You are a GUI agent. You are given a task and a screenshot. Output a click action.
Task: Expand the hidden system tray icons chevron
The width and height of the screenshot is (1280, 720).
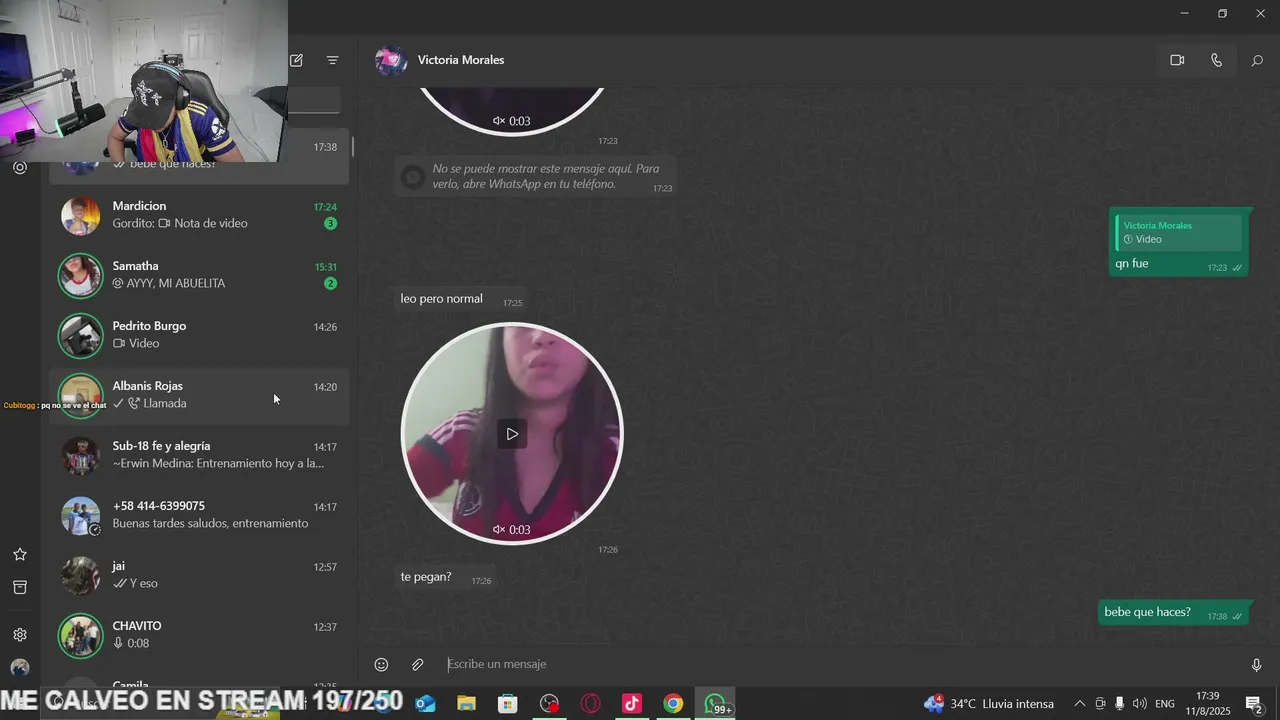click(1079, 704)
